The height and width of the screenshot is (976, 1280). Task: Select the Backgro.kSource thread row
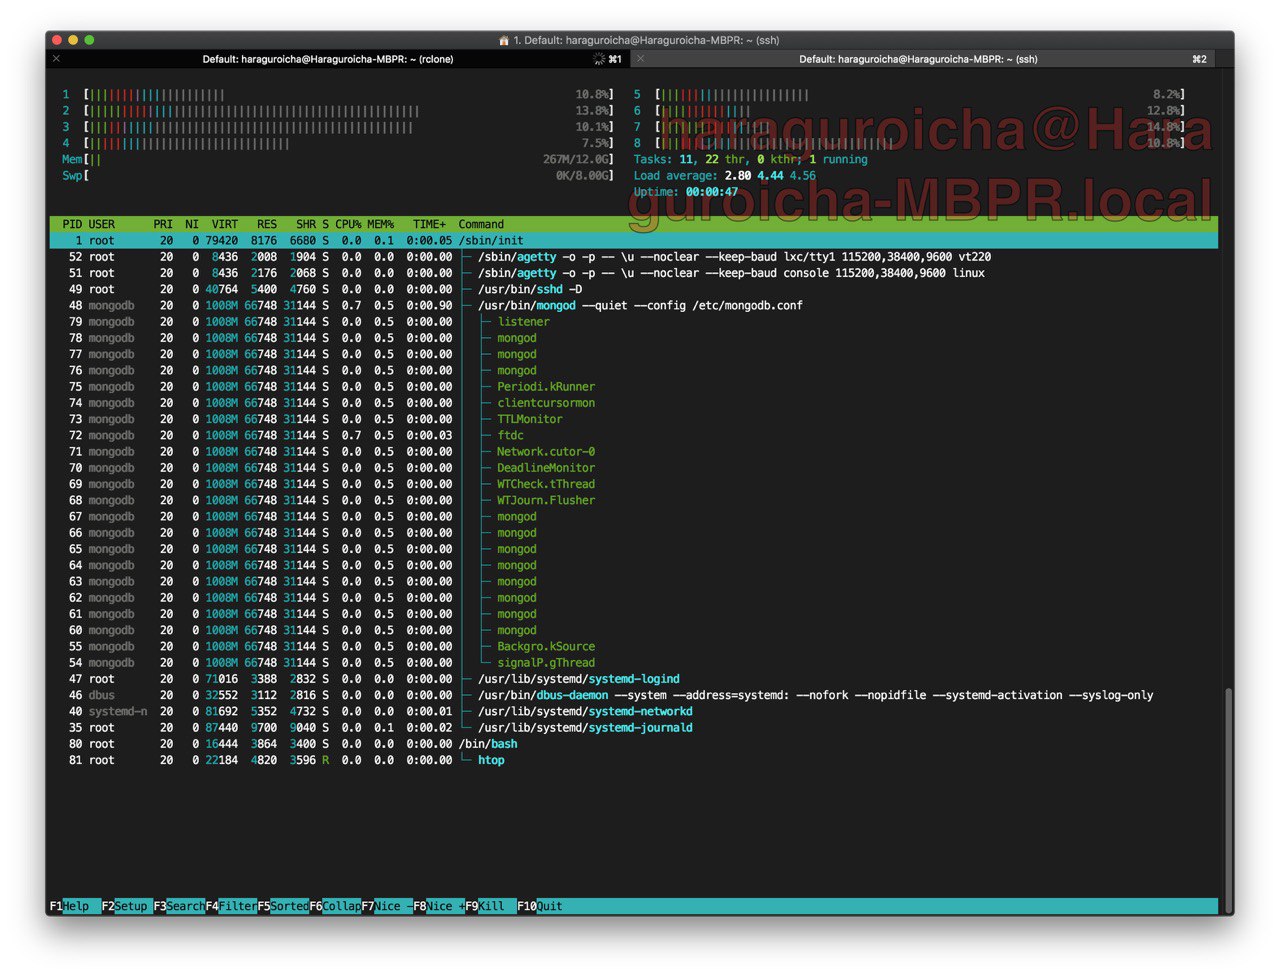point(634,647)
